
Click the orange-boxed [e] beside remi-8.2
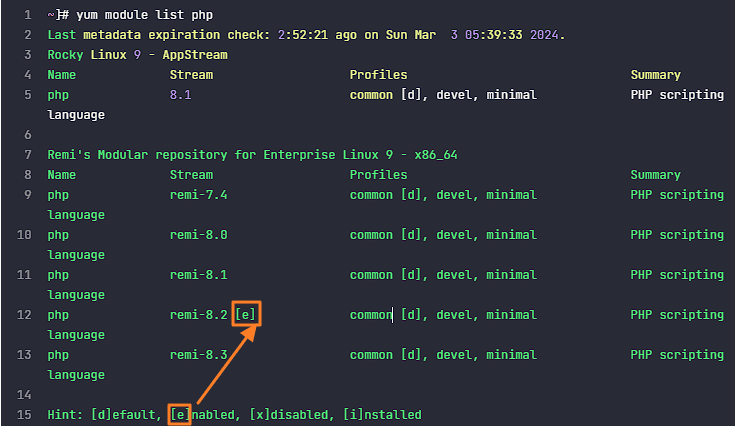249,315
